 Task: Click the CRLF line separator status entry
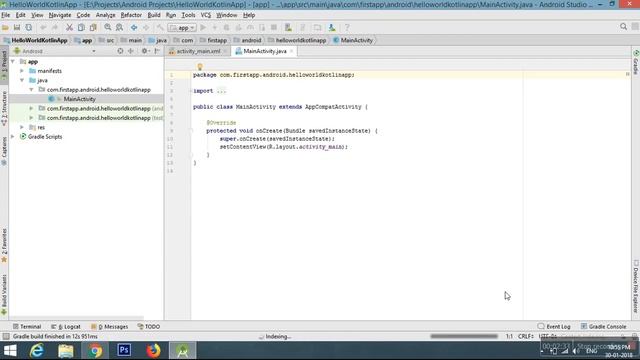click(x=526, y=336)
